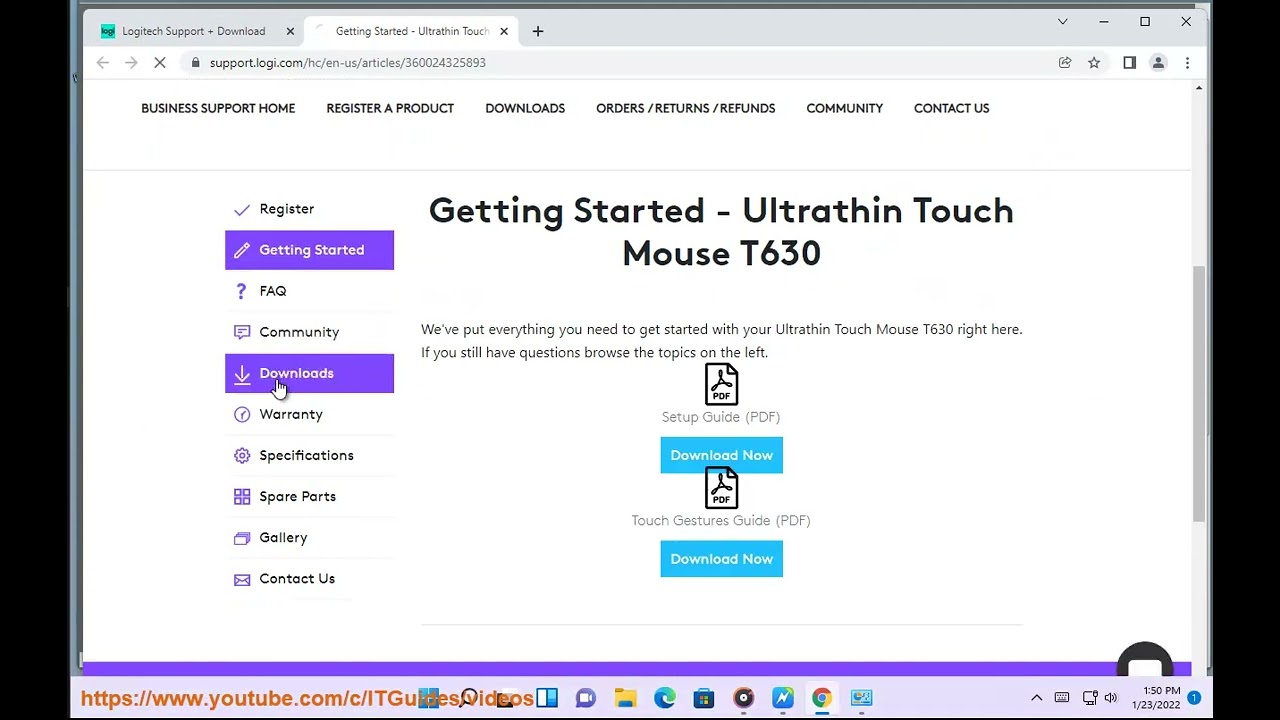This screenshot has width=1280, height=720.
Task: Open network settings from tray
Action: coord(1090,698)
